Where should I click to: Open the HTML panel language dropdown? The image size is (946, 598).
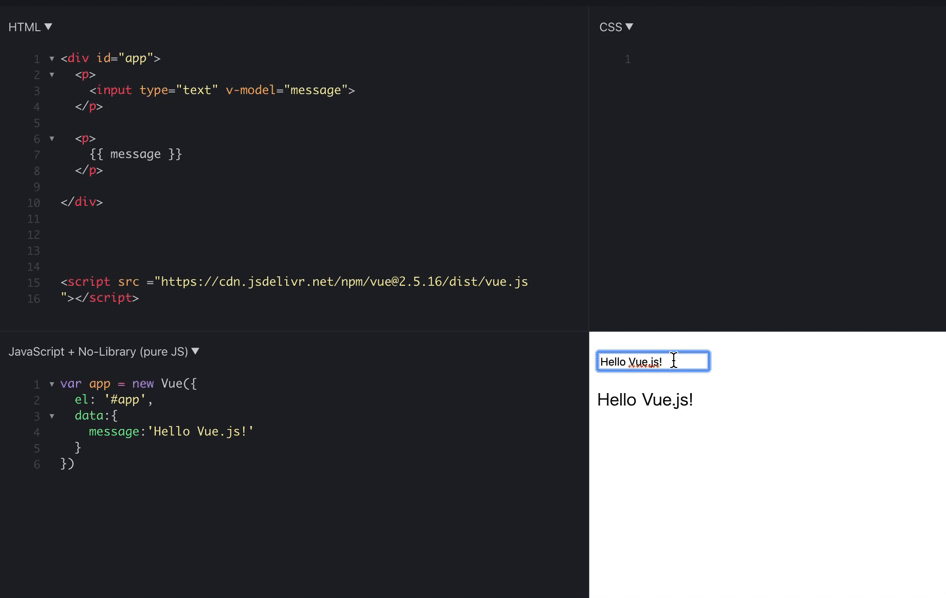(x=30, y=27)
